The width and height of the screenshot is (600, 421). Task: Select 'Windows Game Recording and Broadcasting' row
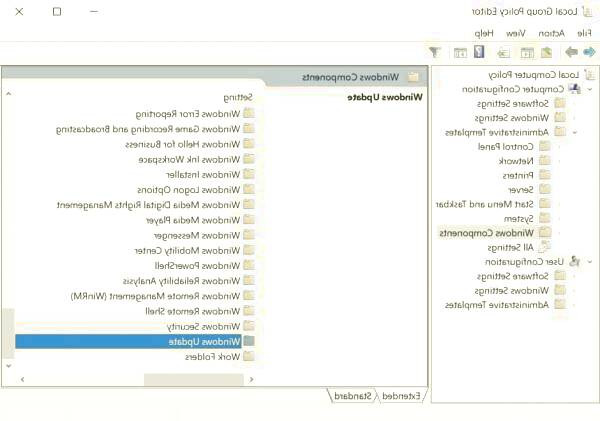148,129
